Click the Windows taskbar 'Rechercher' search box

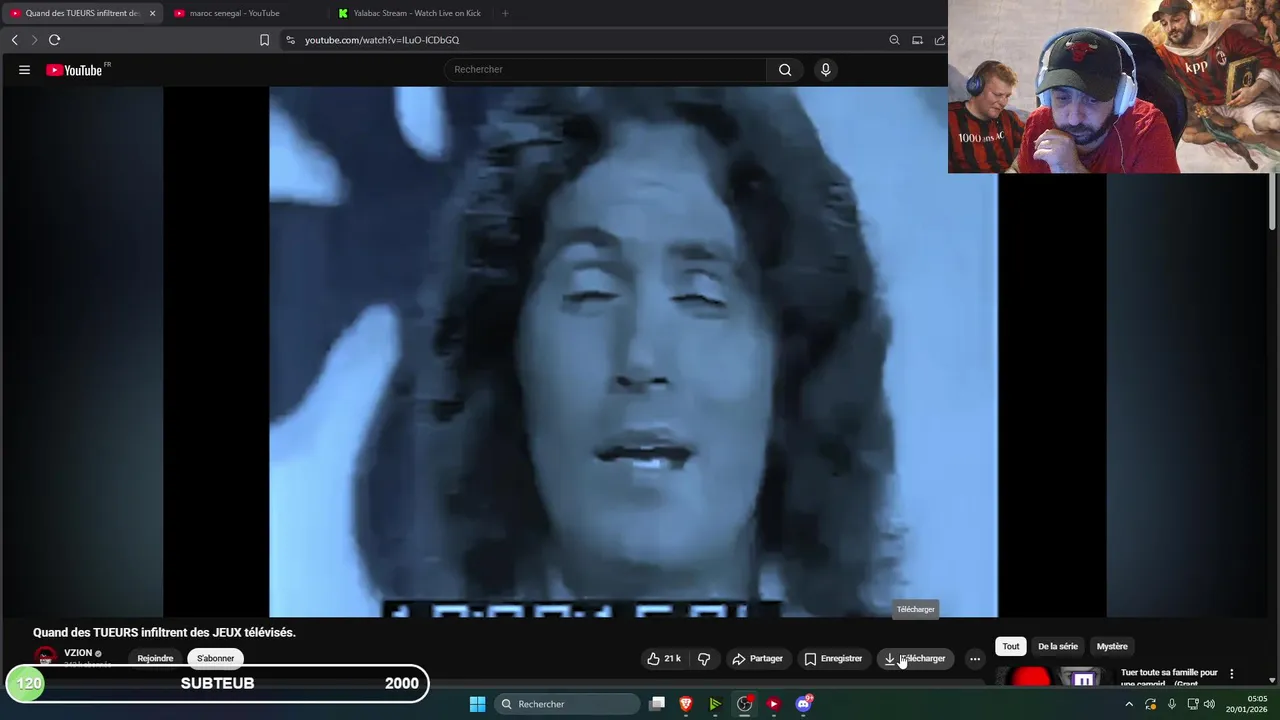pos(568,704)
